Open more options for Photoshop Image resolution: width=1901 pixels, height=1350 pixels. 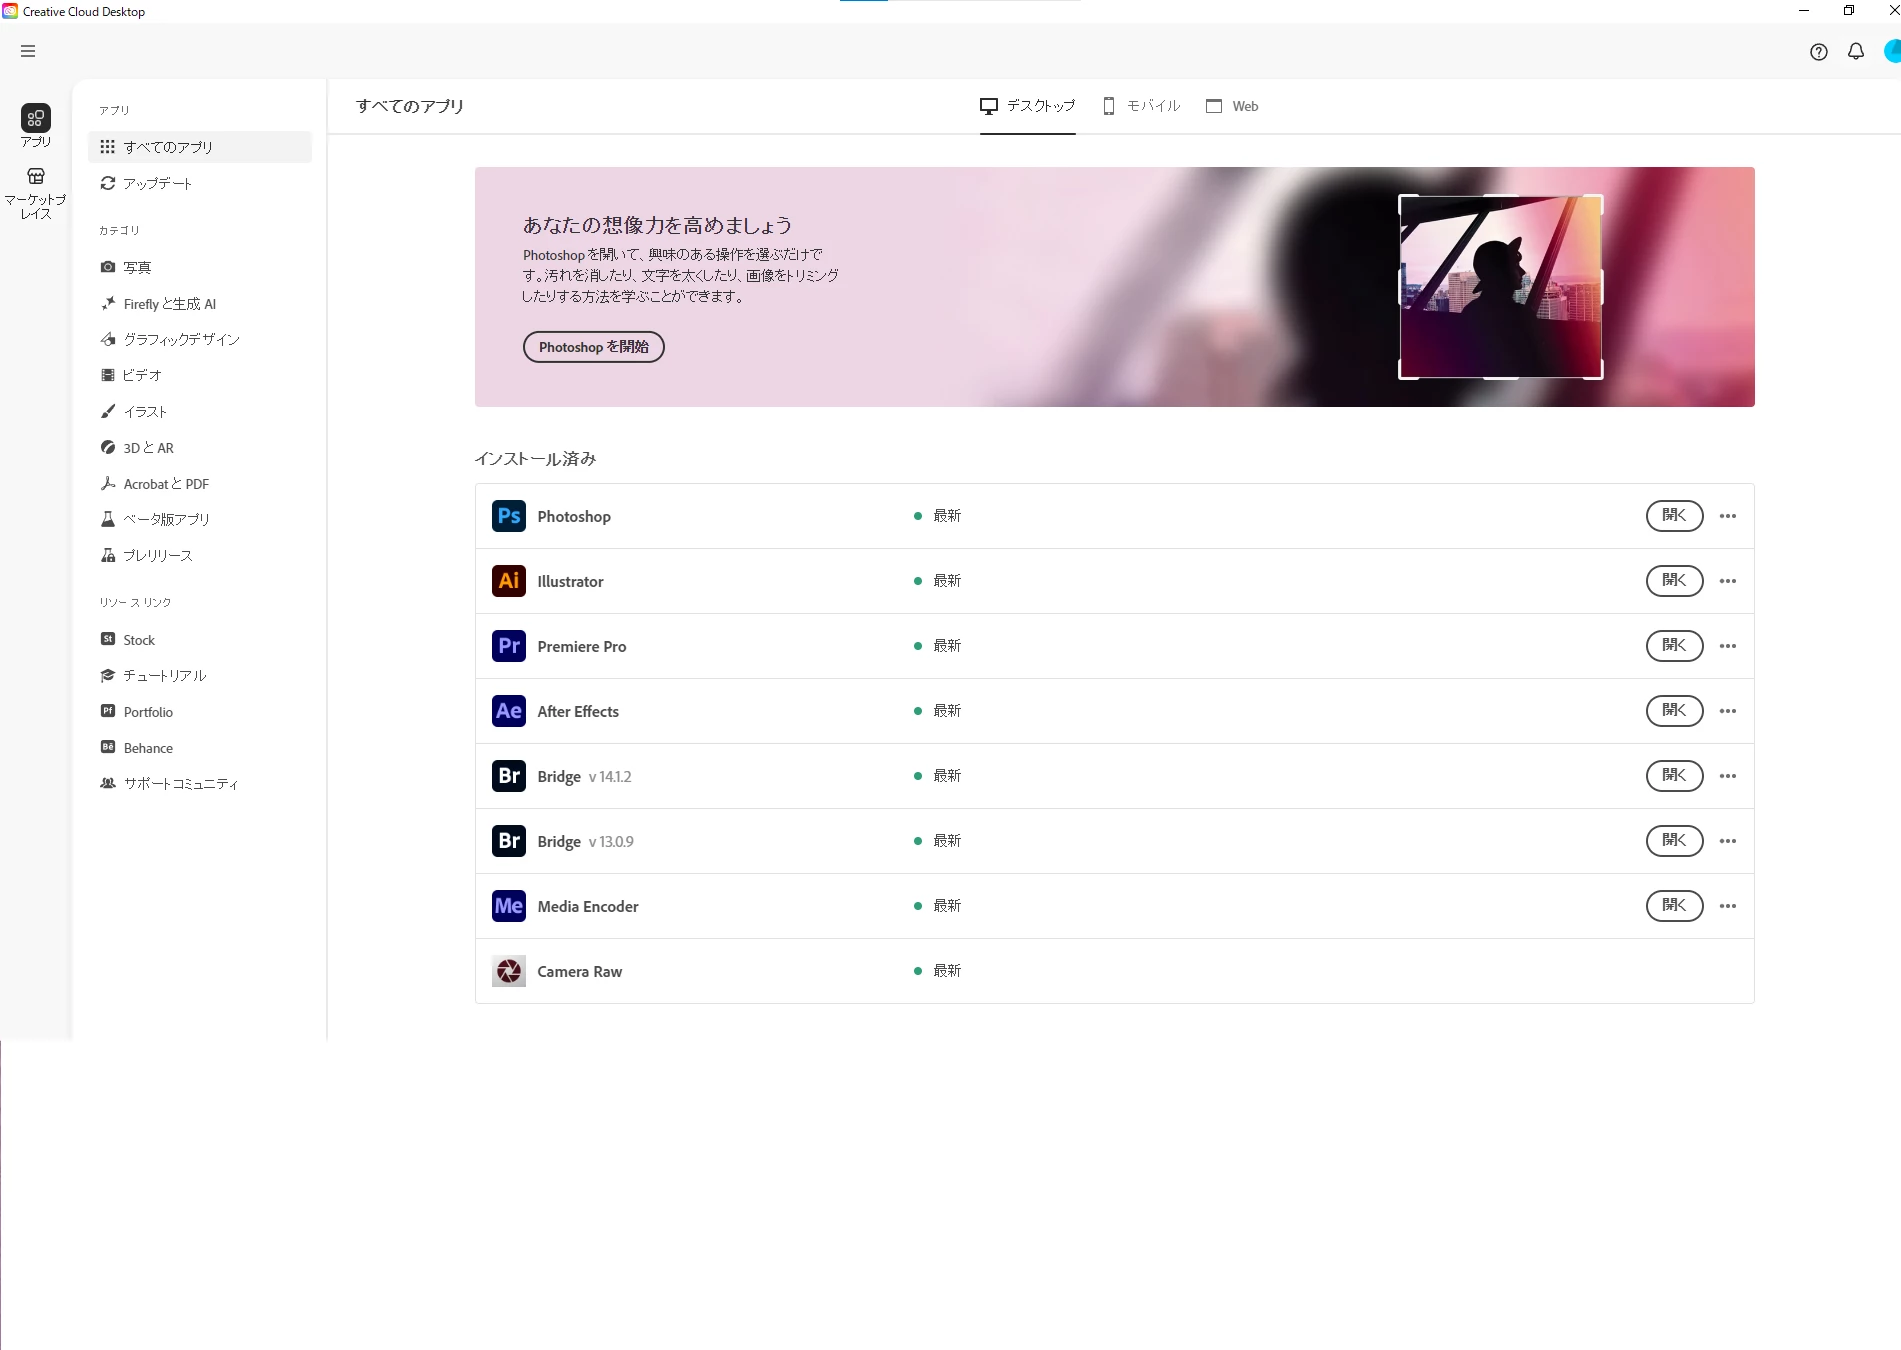pyautogui.click(x=1728, y=516)
